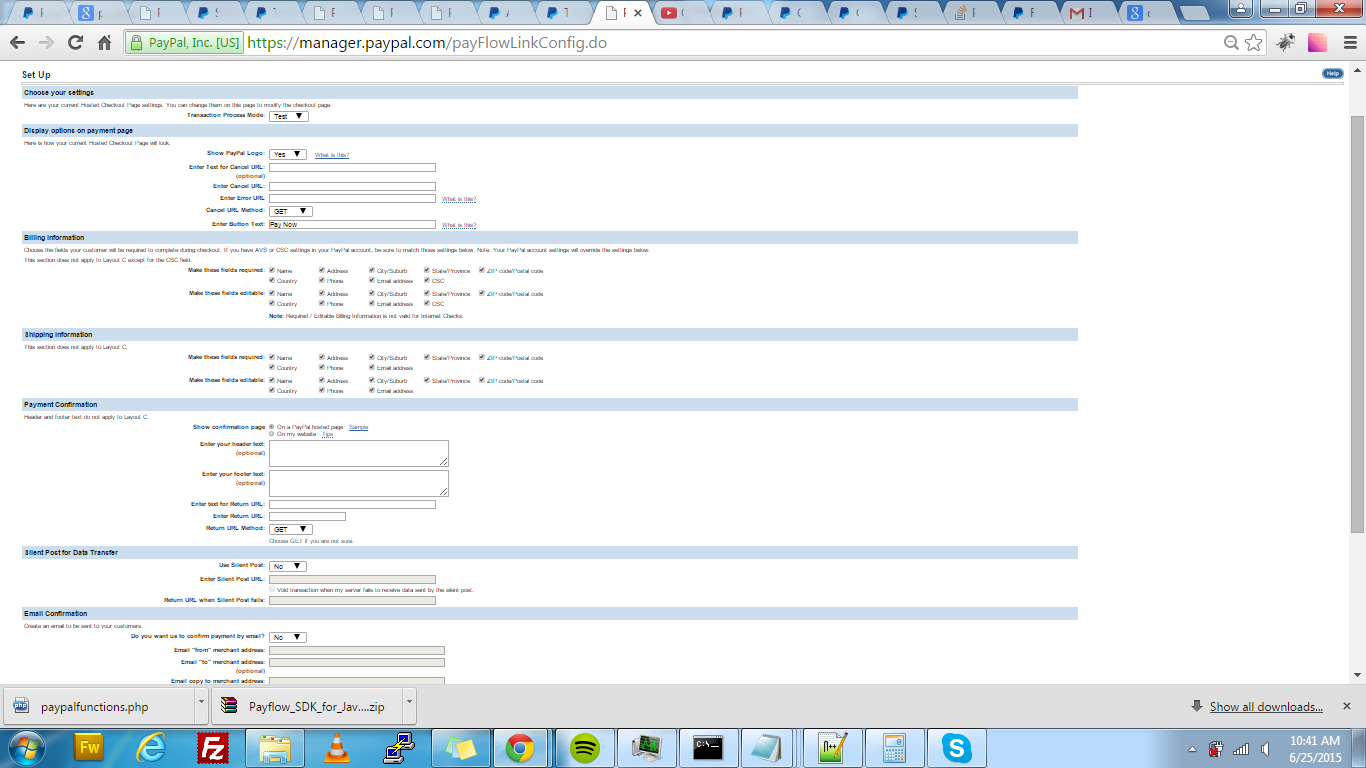Open "What is this?" link beside Enter Error URL
This screenshot has height=768, width=1366.
(x=459, y=199)
